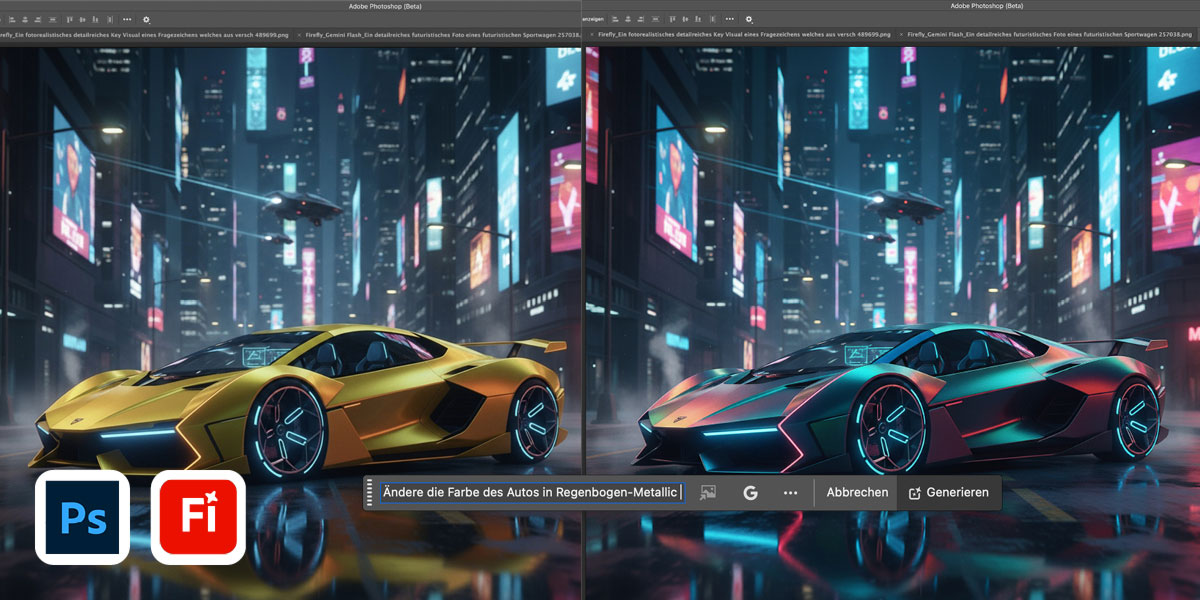The image size is (1200, 600).
Task: Close Firefly_Gemini Flash tab in left window
Action: [299, 34]
